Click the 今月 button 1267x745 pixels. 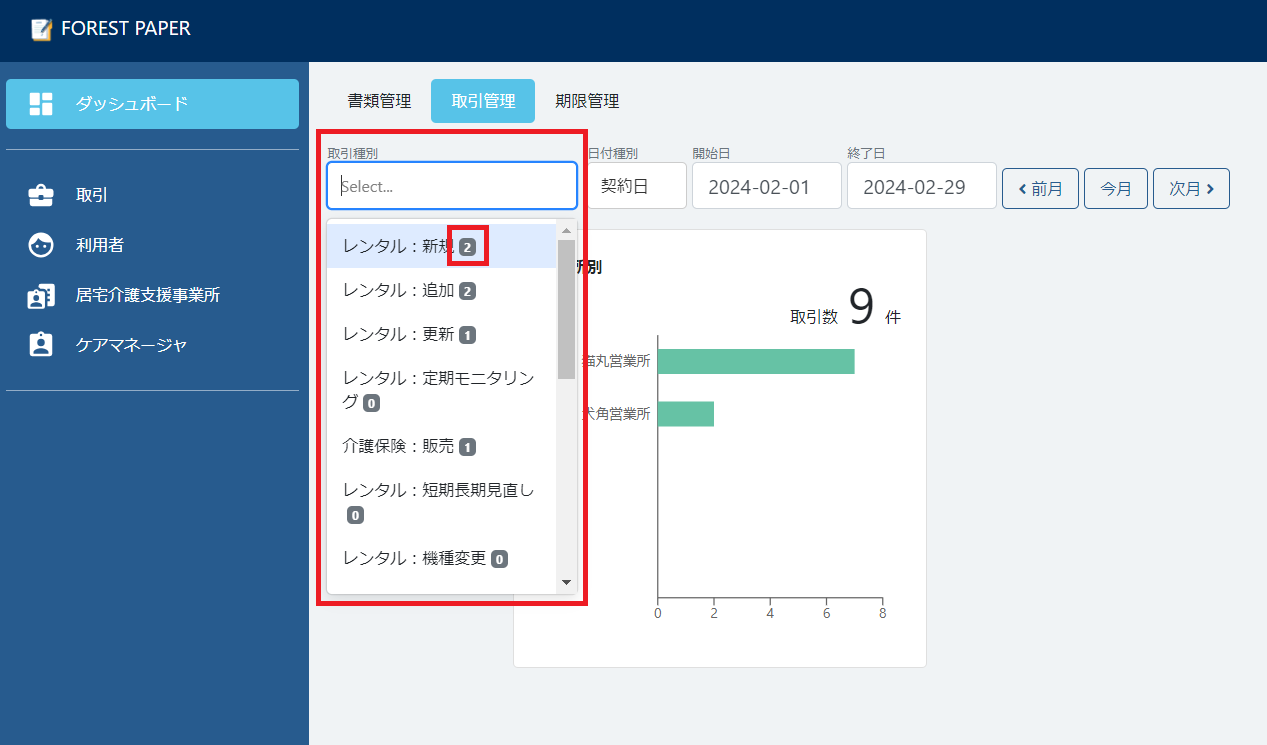[x=1115, y=188]
